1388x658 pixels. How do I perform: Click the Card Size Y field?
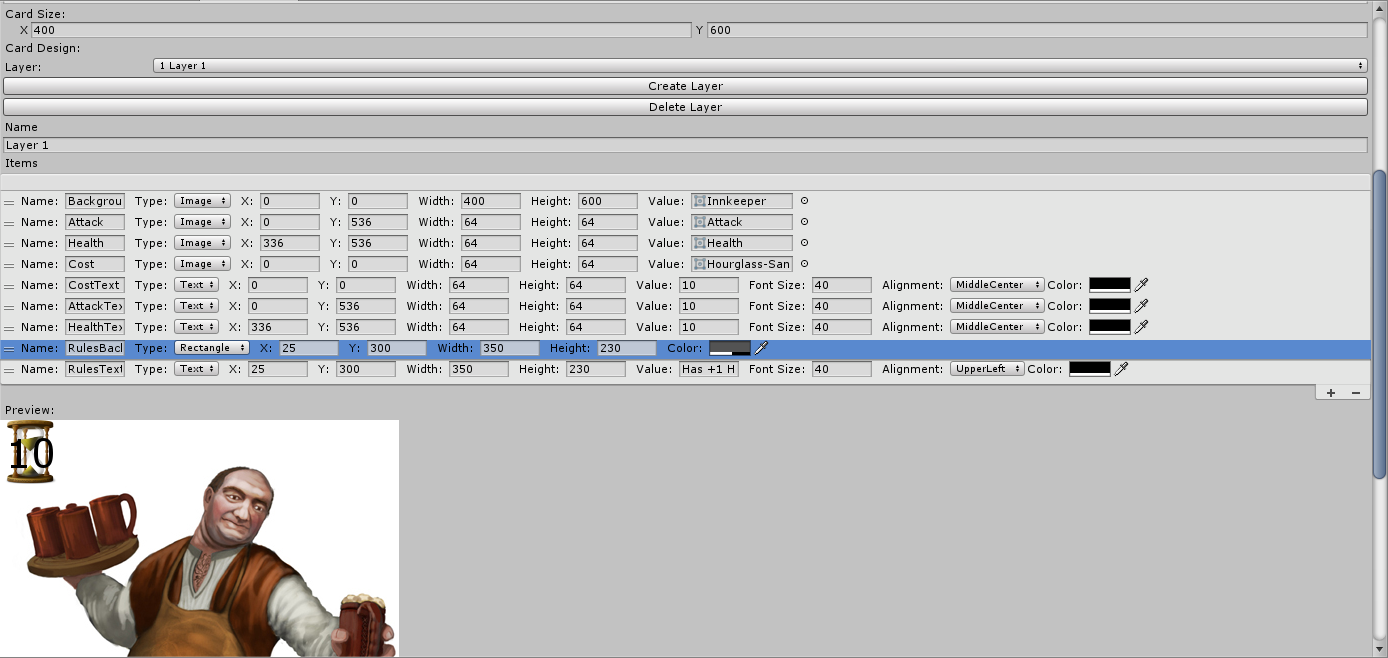pos(1037,30)
